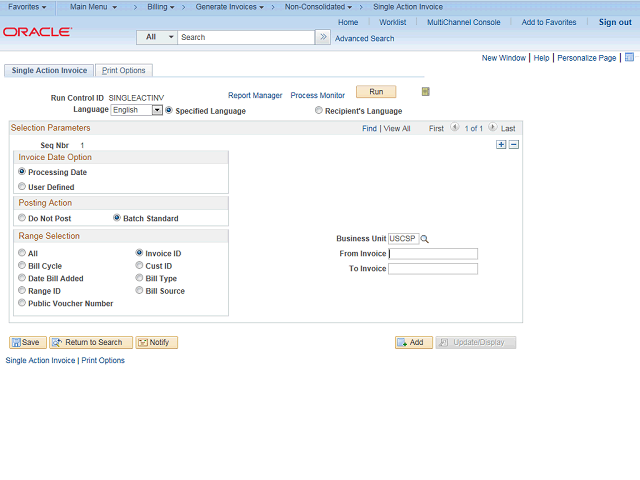Click the bottom Single Action Invoice link
Image resolution: width=640 pixels, height=480 pixels.
click(x=40, y=360)
